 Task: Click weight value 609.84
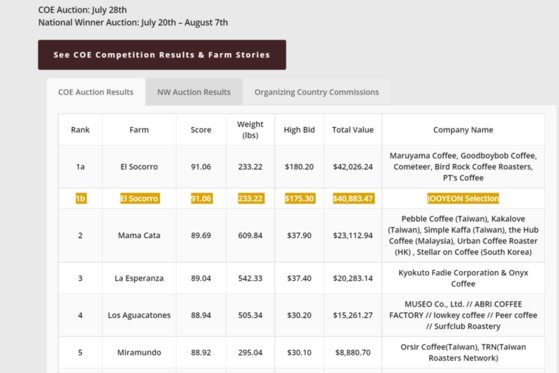tap(250, 235)
